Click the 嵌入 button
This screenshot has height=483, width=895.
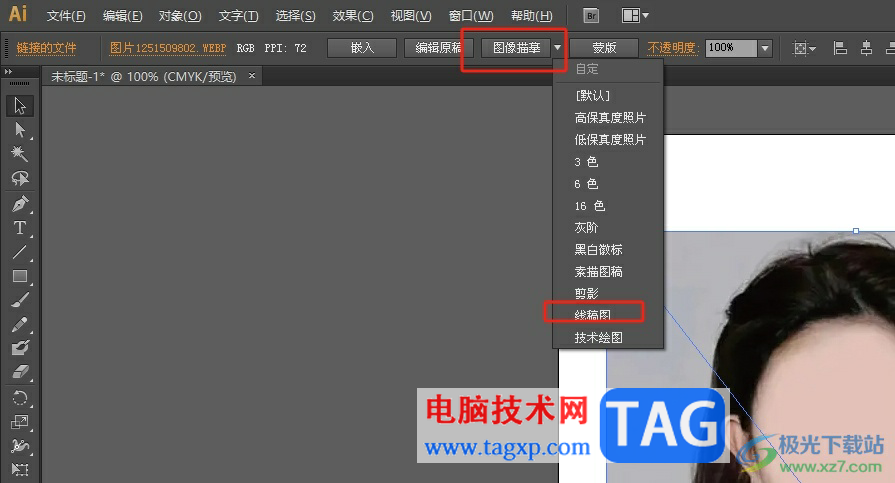coord(362,48)
